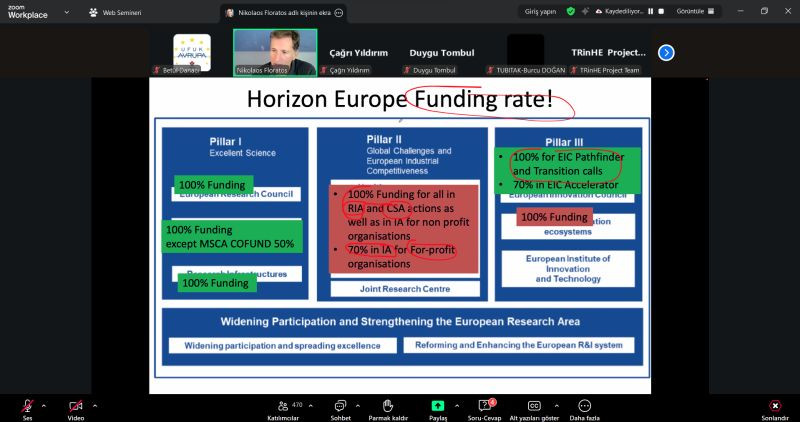Image resolution: width=800 pixels, height=422 pixels.
Task: Open audio options chevron next to Ses
Action: coord(43,406)
